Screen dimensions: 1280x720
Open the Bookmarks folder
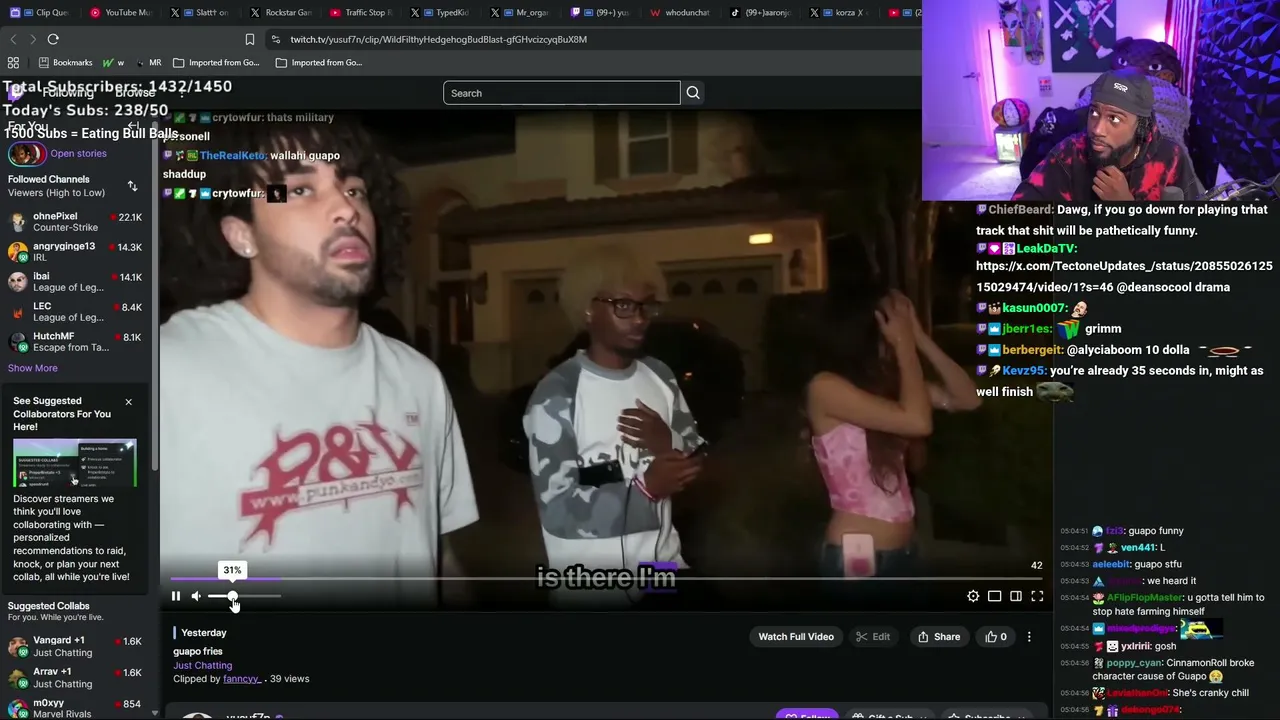click(66, 62)
